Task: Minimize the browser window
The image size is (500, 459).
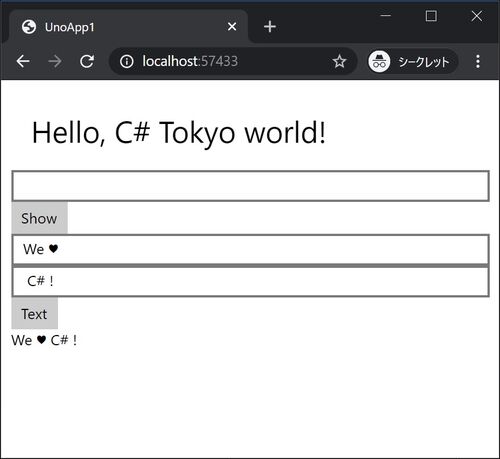Action: point(386,16)
